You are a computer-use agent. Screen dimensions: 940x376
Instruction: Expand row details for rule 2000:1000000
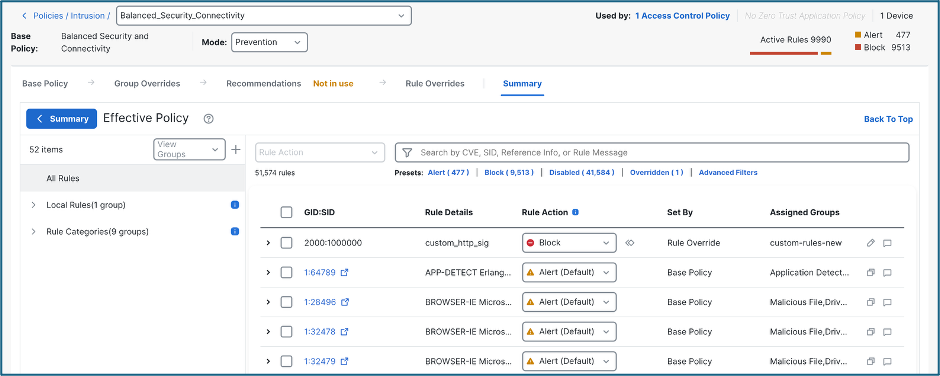268,243
